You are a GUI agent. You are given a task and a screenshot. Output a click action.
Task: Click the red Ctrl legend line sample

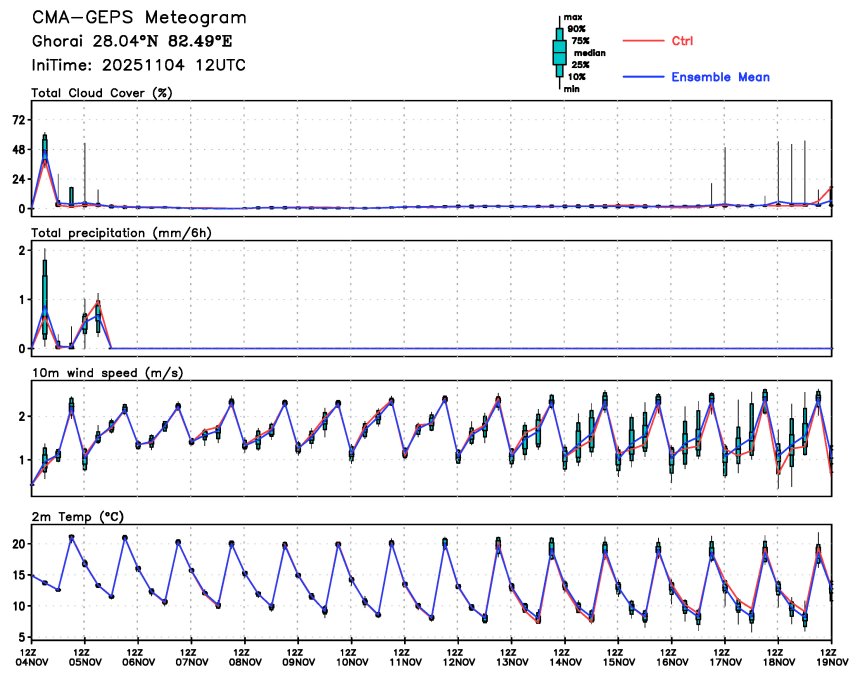tap(643, 41)
